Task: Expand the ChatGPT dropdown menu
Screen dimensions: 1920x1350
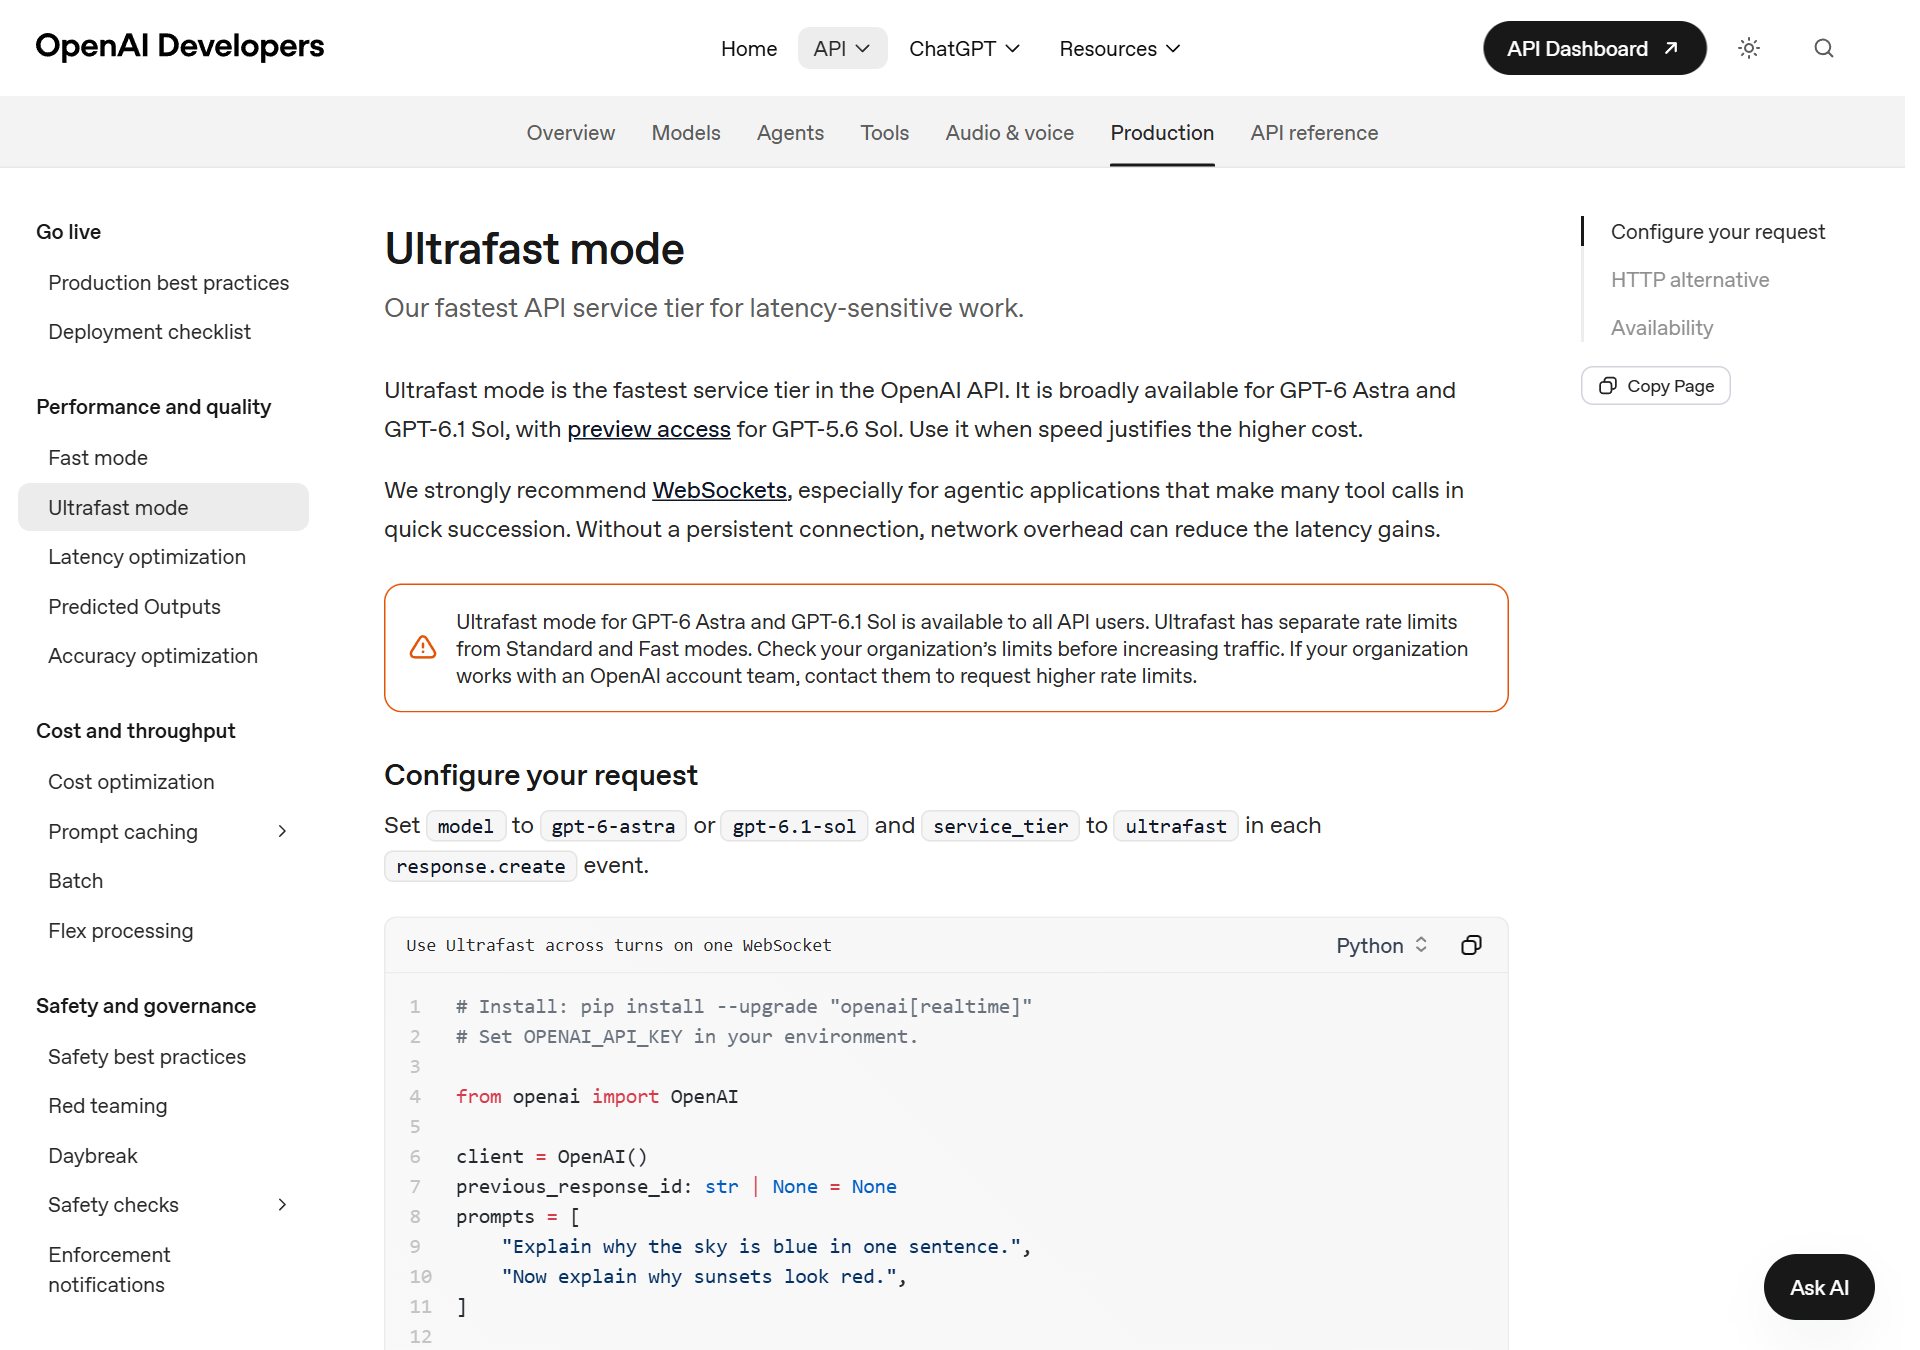Action: pos(964,48)
